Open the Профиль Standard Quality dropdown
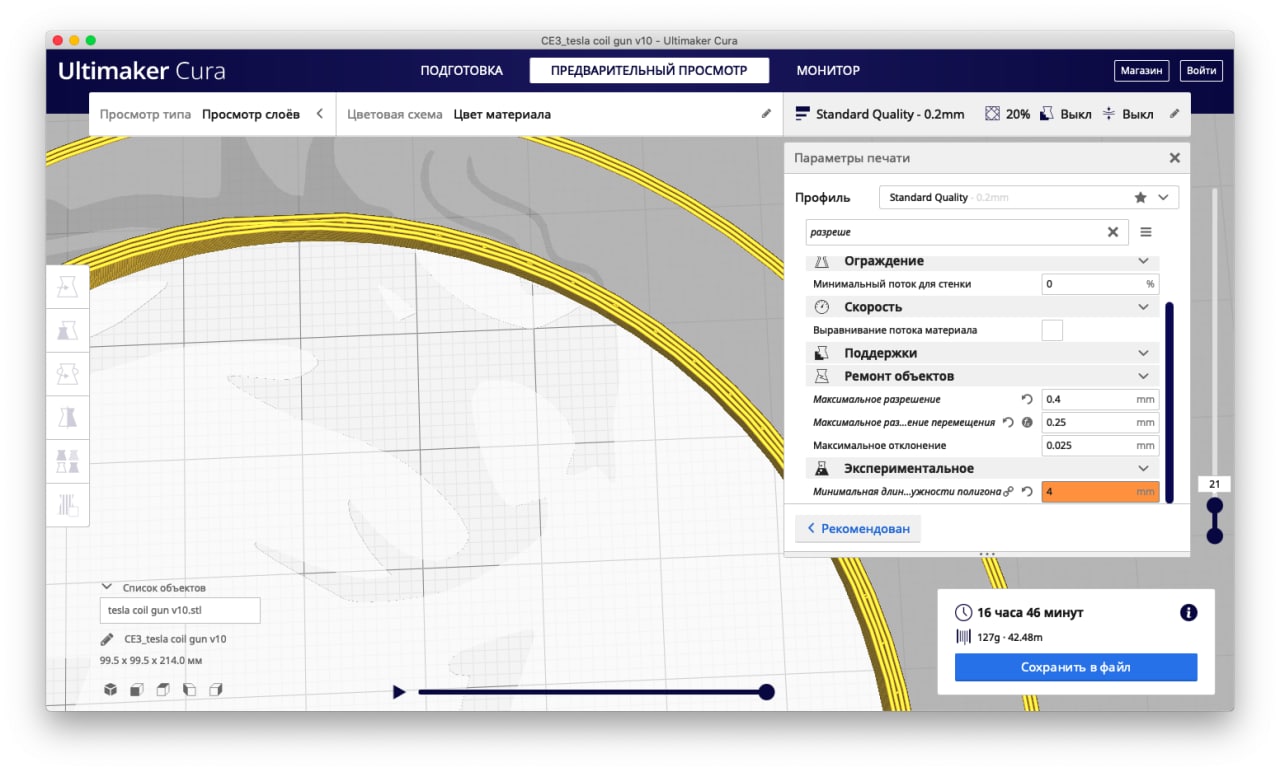 click(x=1029, y=197)
